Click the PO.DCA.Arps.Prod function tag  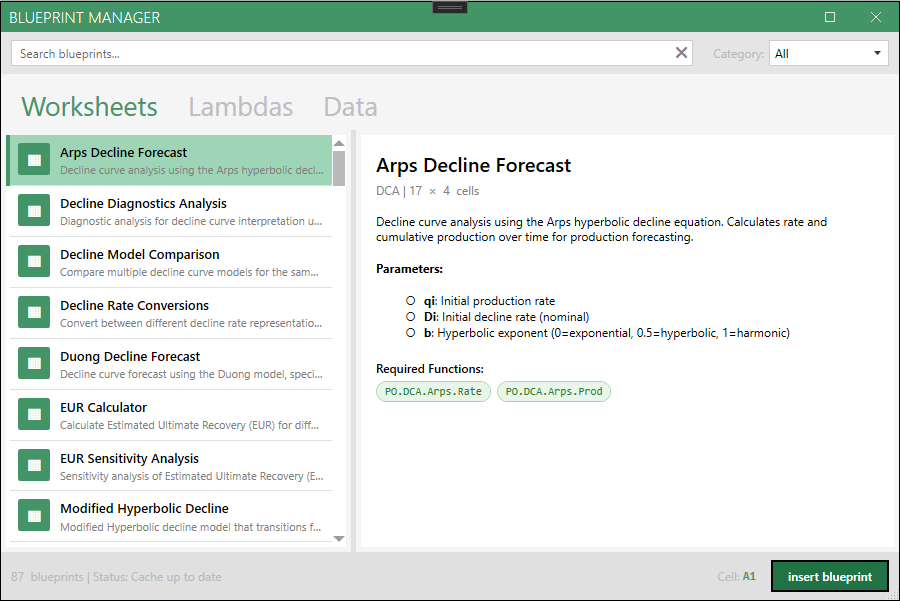point(553,391)
